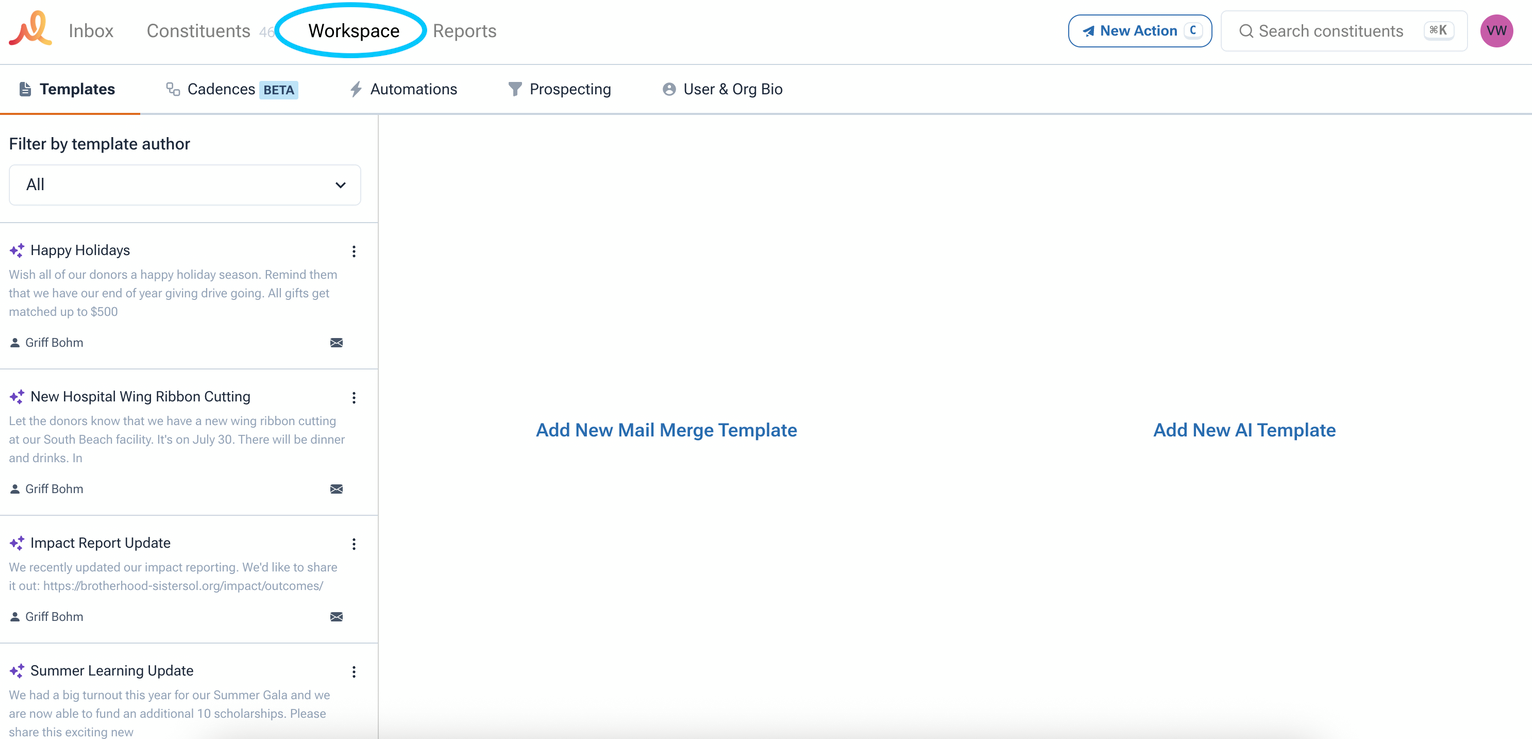The width and height of the screenshot is (1532, 739).
Task: Open kebab menu for Impact Report Update
Action: tap(354, 544)
